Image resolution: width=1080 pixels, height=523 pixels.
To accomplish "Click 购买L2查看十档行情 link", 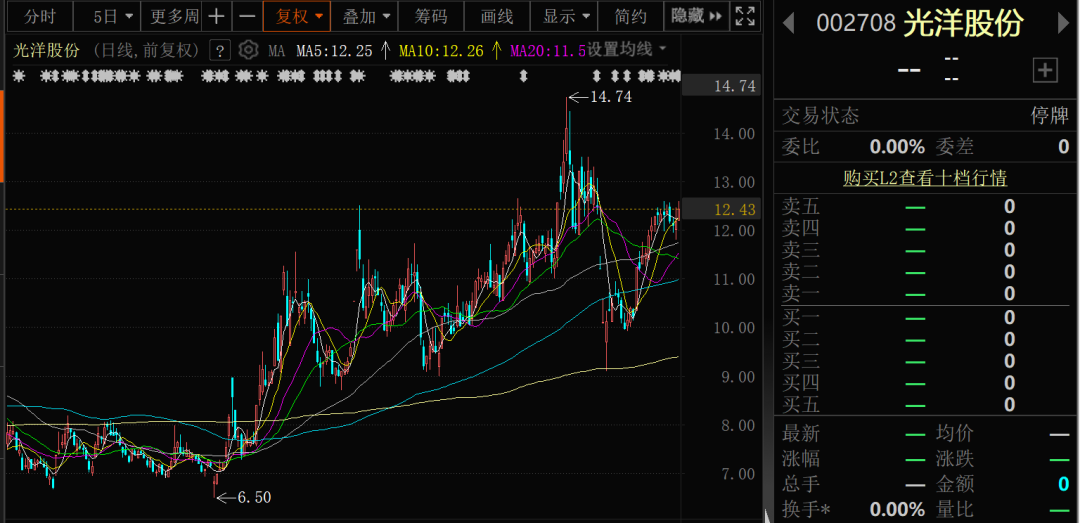I will (x=924, y=178).
